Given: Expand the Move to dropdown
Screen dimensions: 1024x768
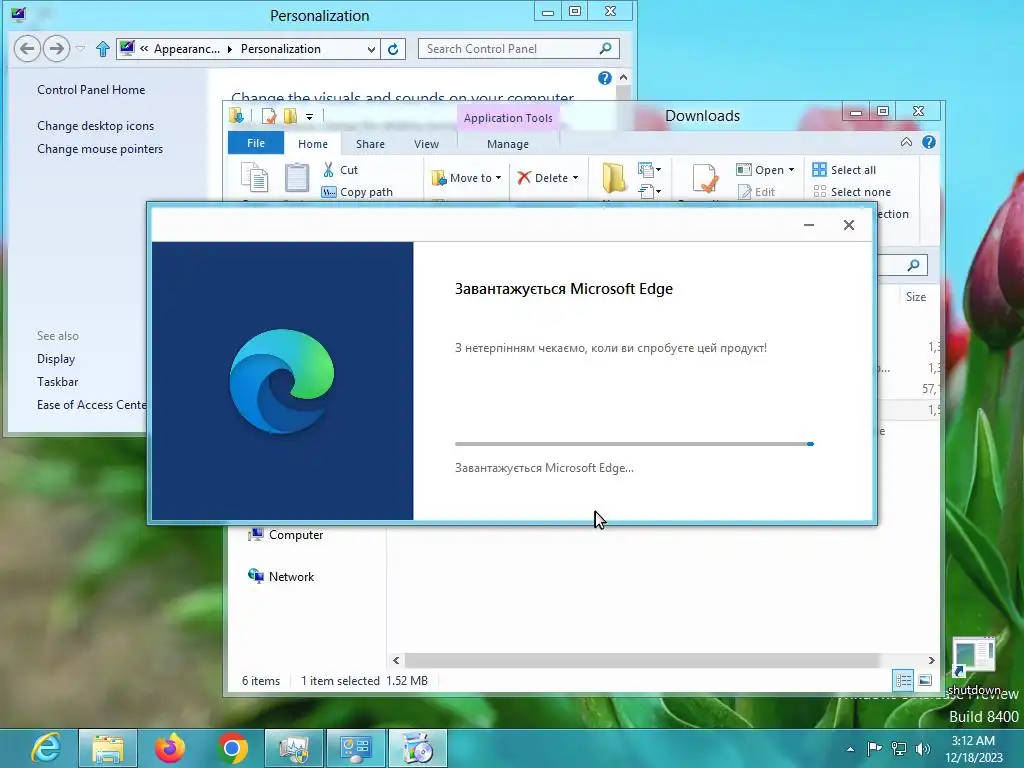Looking at the screenshot, I should click(x=498, y=178).
